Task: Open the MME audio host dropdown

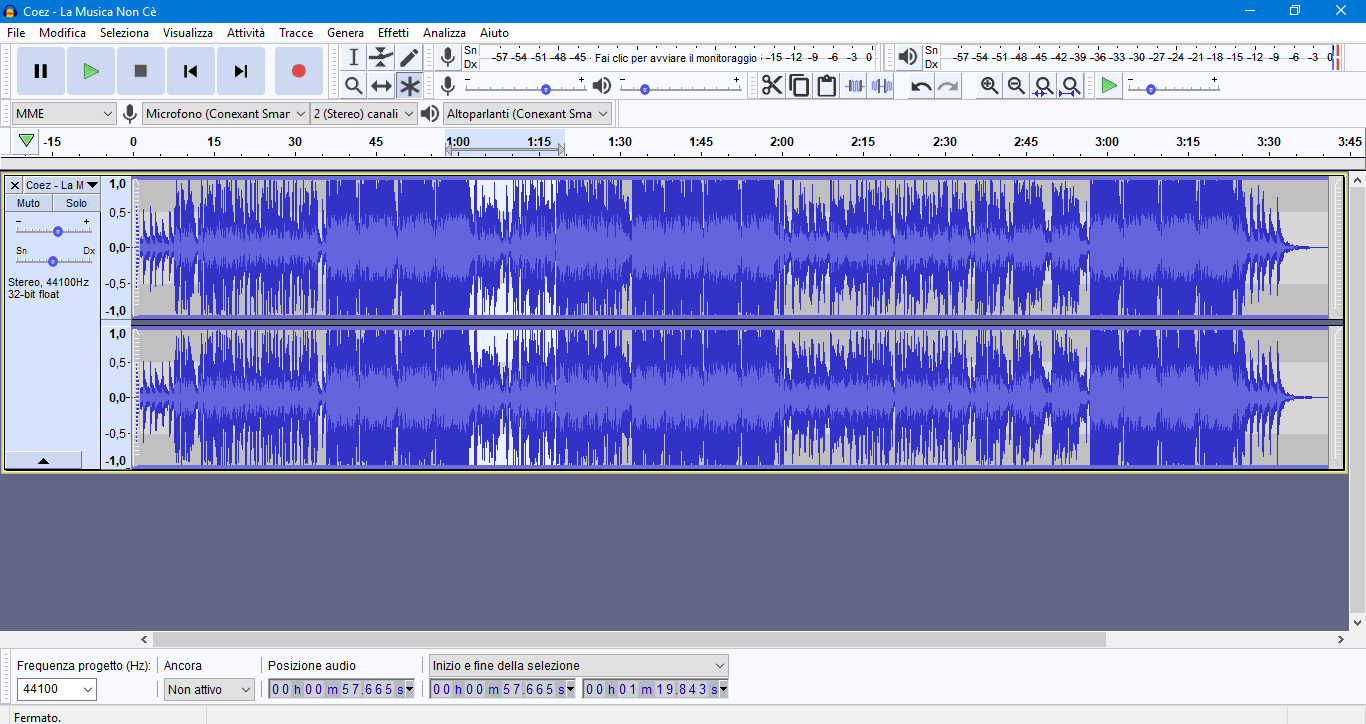Action: coord(63,113)
